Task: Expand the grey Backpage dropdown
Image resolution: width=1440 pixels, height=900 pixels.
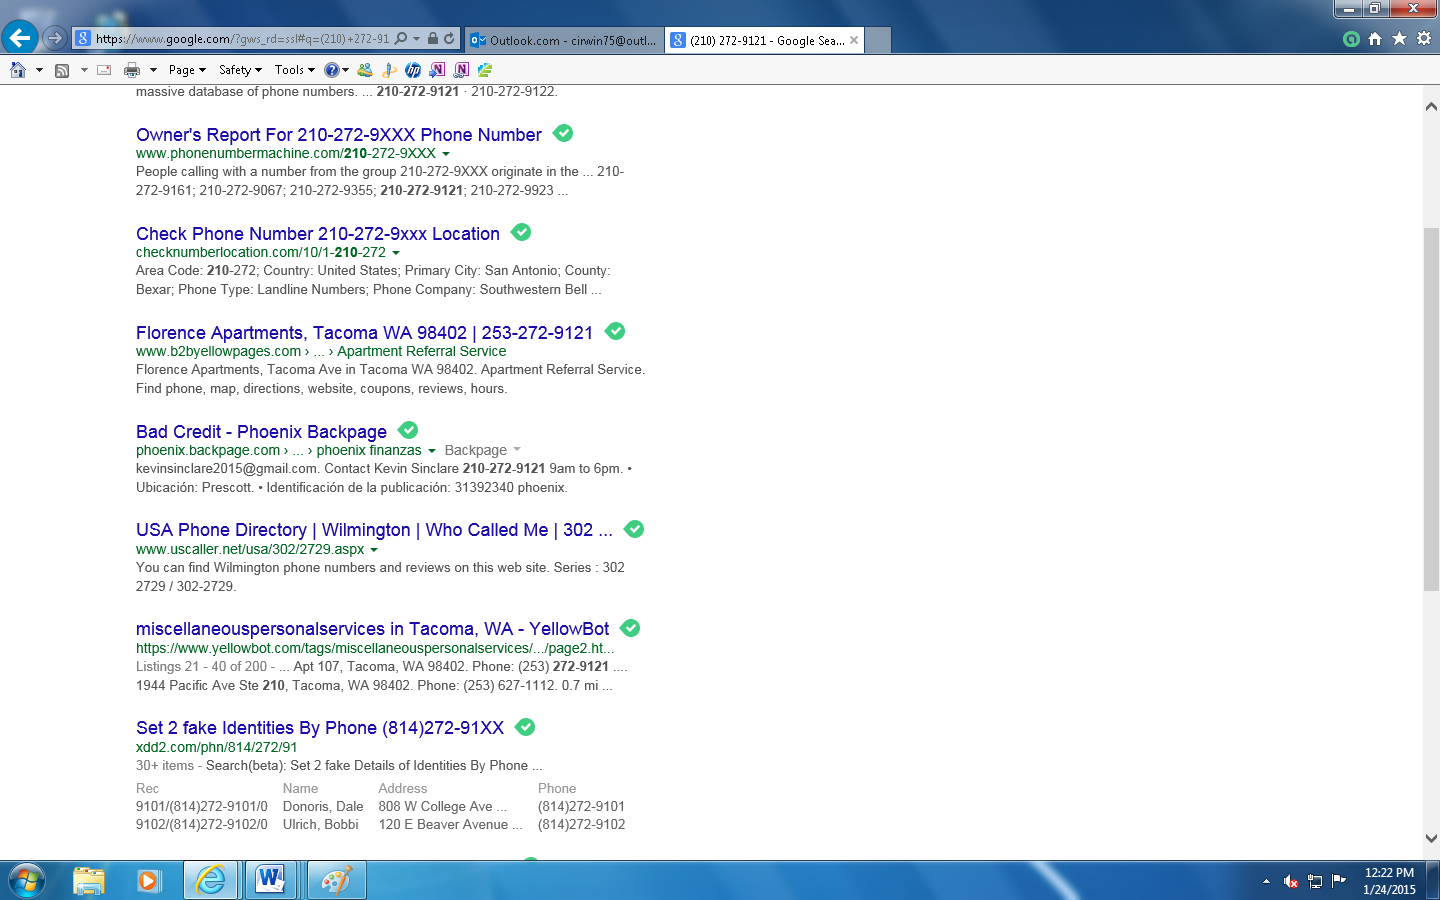Action: pyautogui.click(x=483, y=451)
